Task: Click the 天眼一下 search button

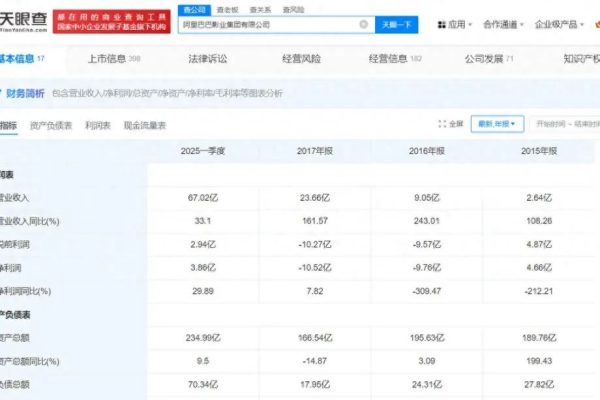Action: (396, 25)
